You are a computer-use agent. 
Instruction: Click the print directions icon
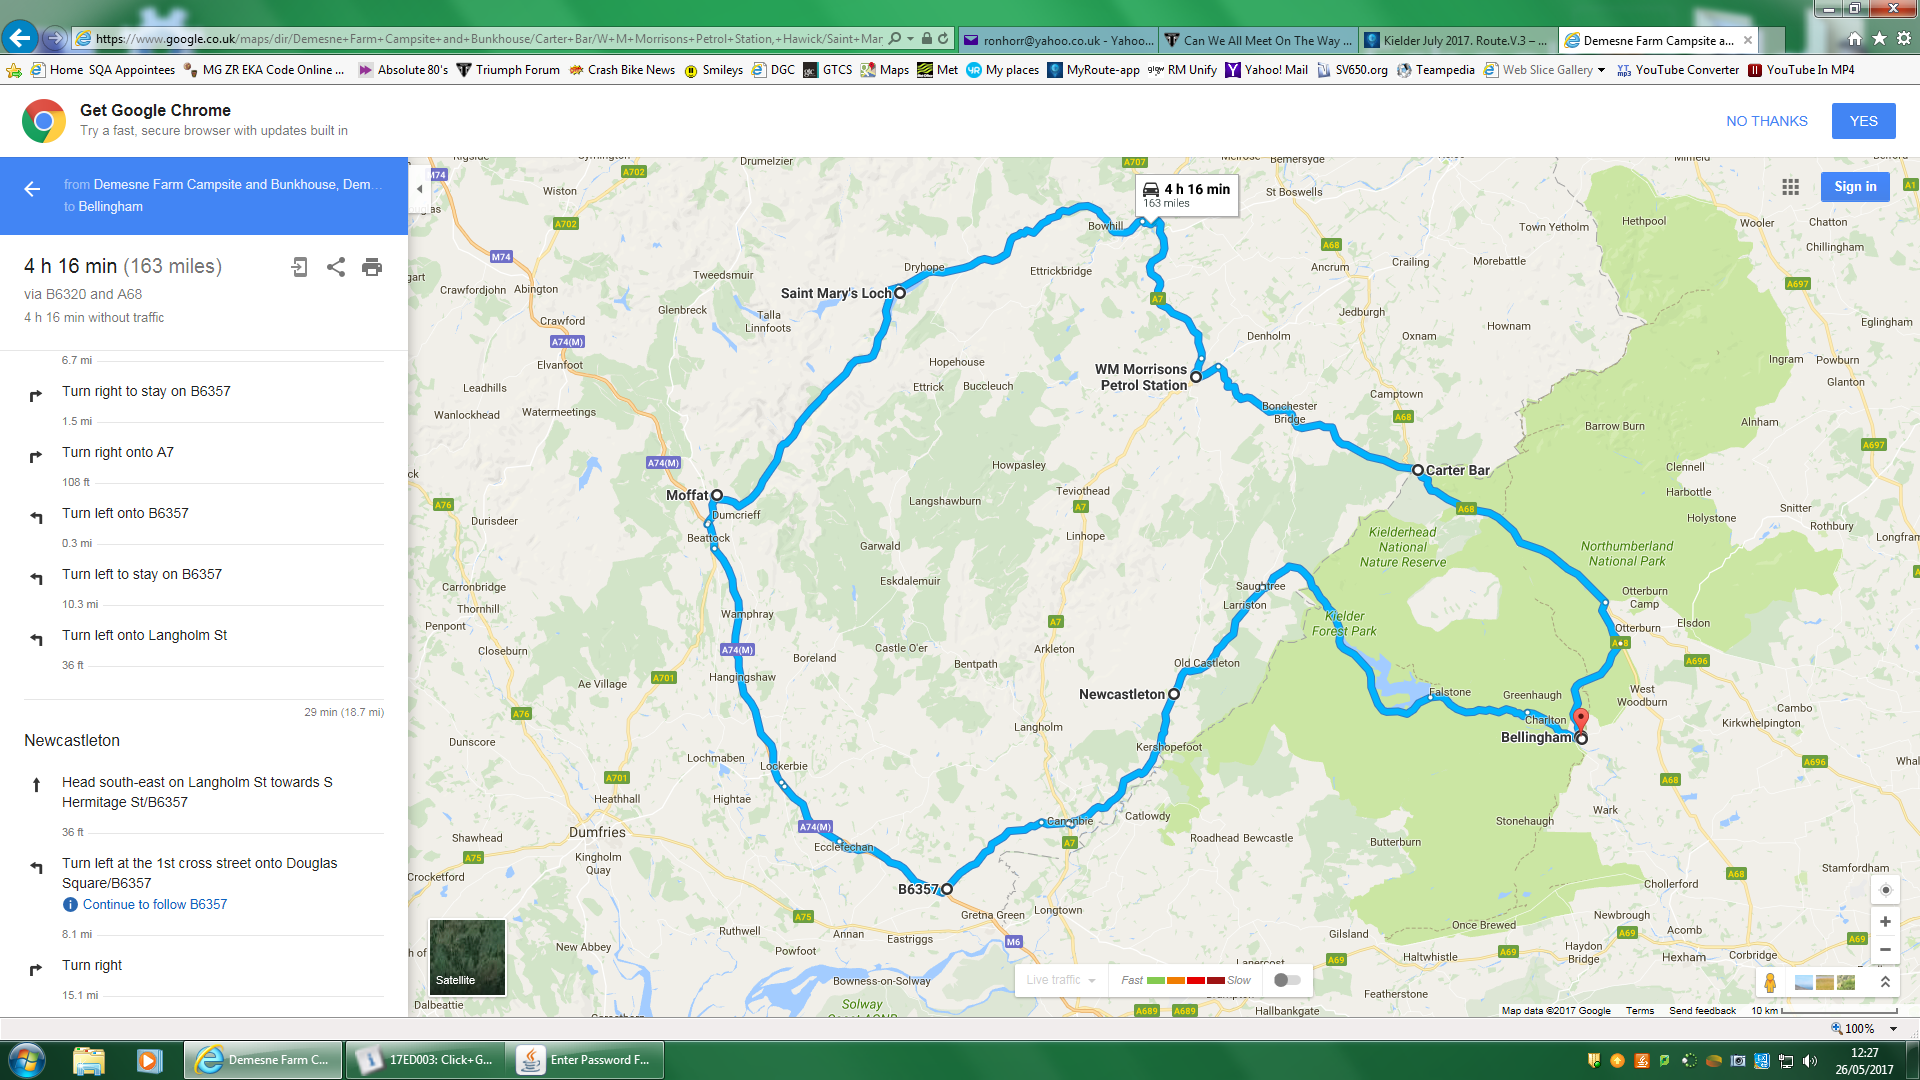pos(372,267)
